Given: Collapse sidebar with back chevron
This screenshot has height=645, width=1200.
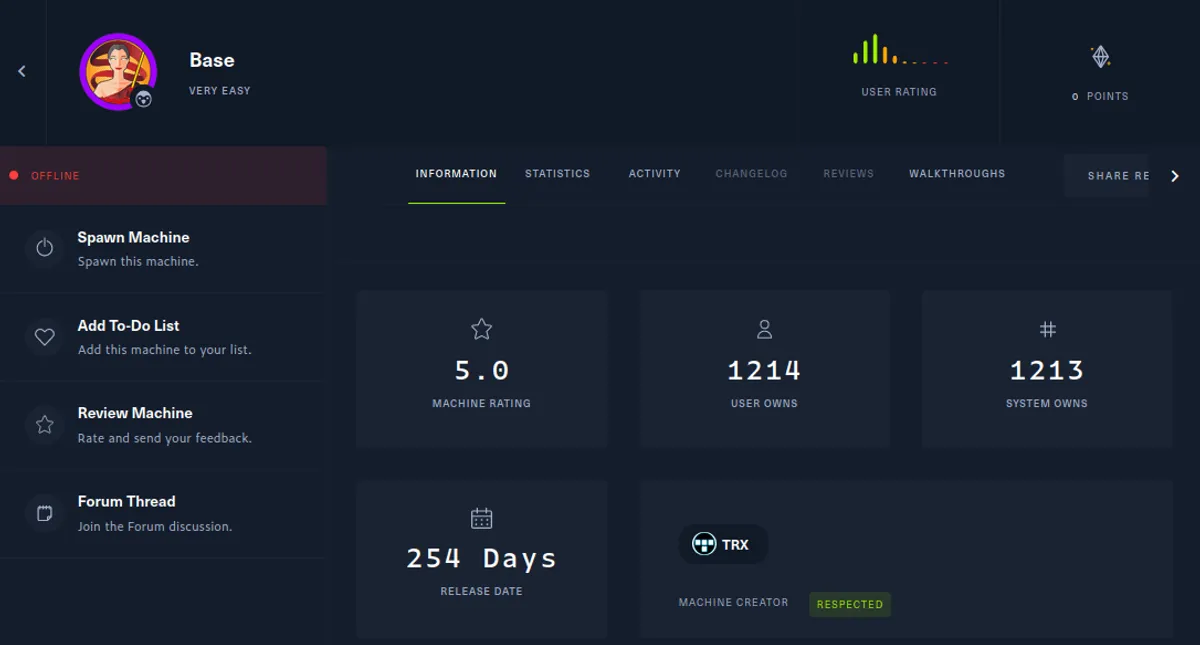Looking at the screenshot, I should (21, 70).
